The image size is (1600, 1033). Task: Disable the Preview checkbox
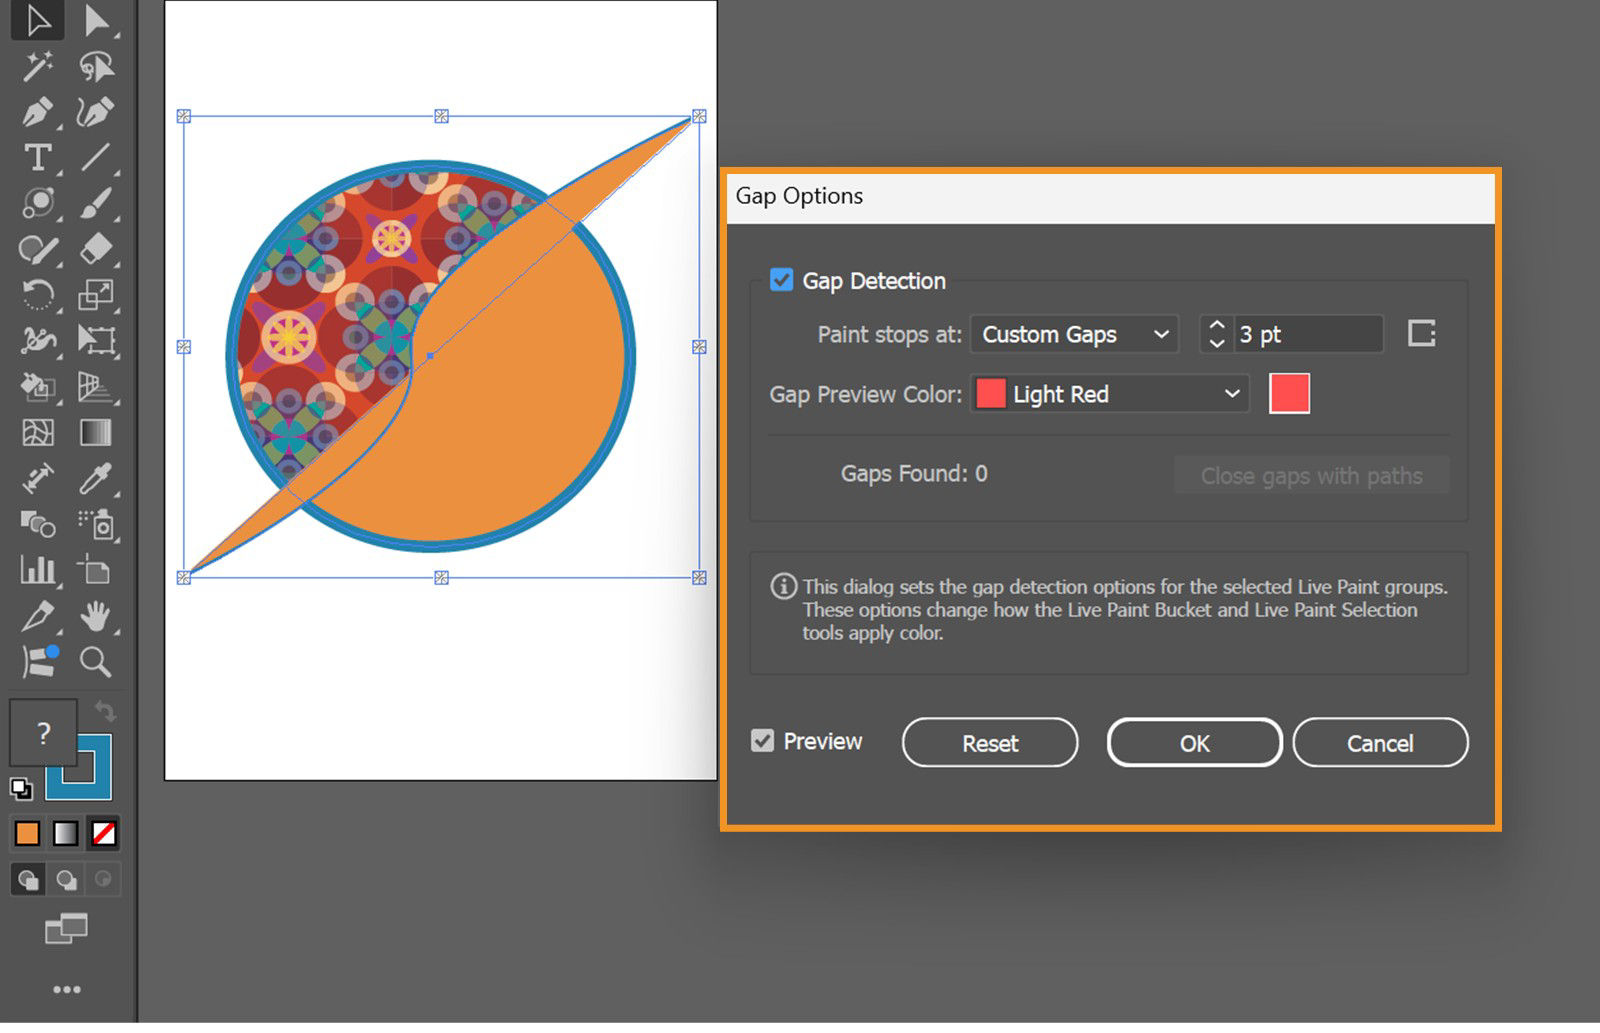[763, 741]
